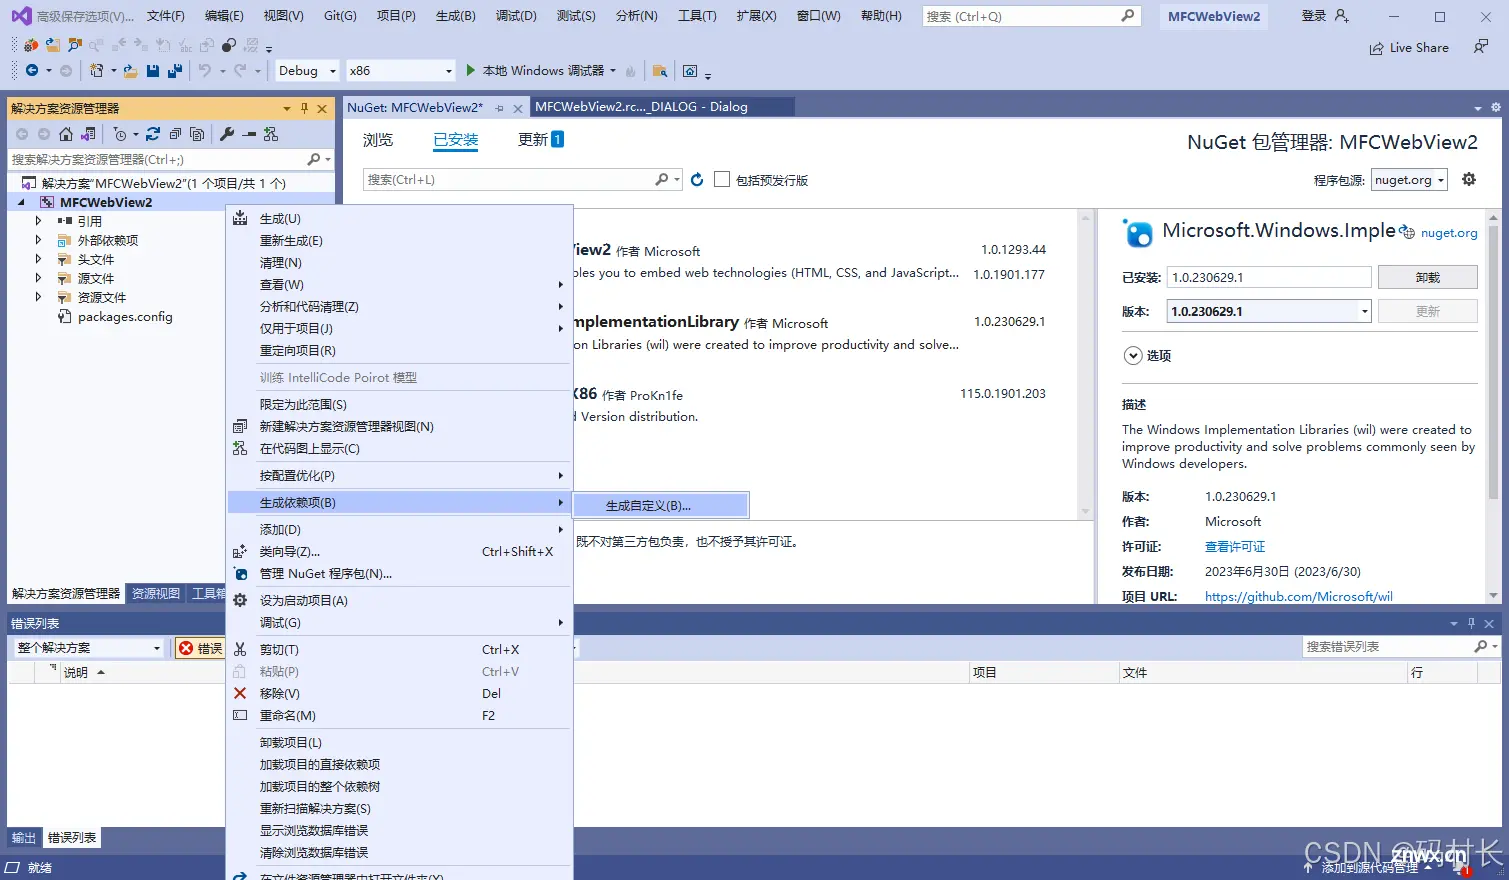The height and width of the screenshot is (880, 1509).
Task: Select packages.config in Solution Explorer
Action: 125,316
